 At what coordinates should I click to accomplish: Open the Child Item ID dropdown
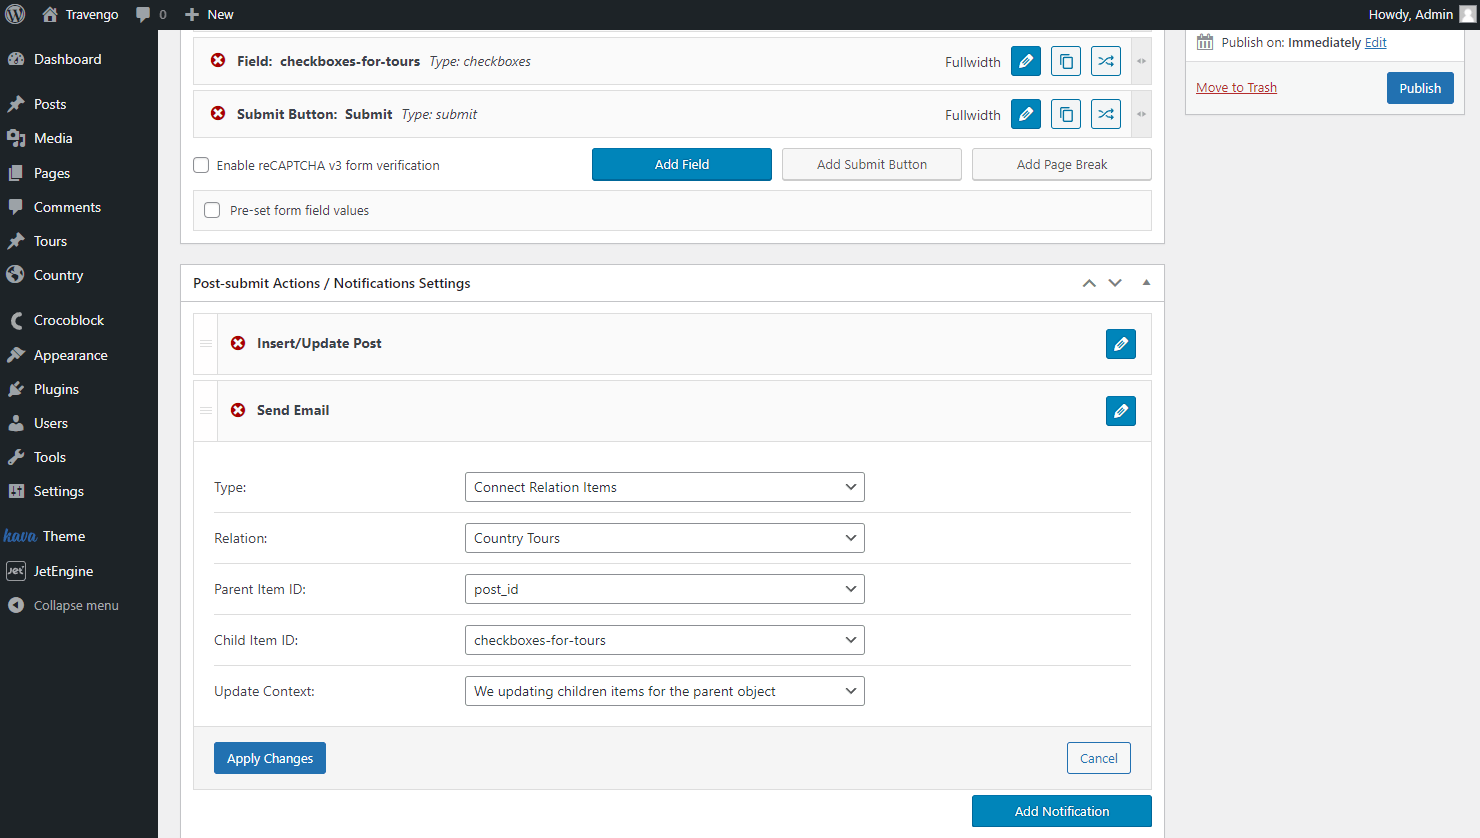tap(665, 640)
